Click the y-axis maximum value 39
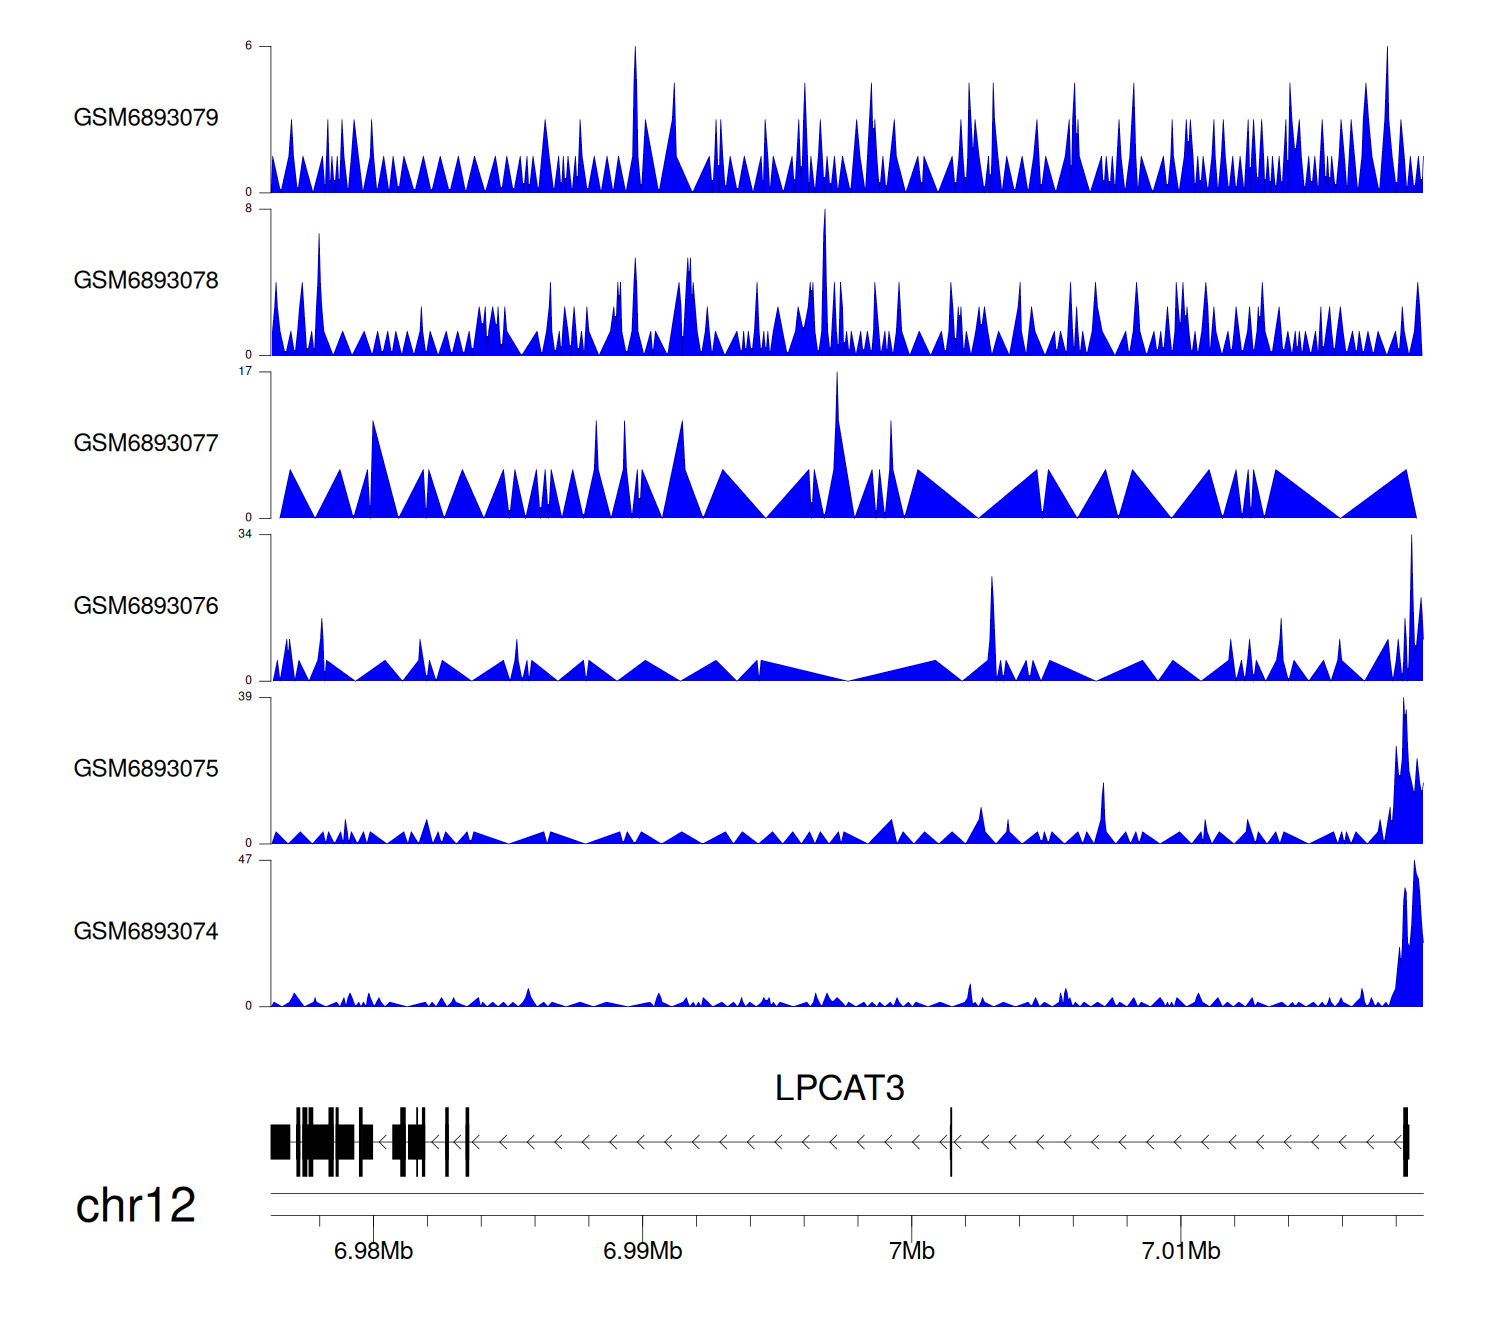Viewport: 1500px width, 1320px height. [x=245, y=697]
